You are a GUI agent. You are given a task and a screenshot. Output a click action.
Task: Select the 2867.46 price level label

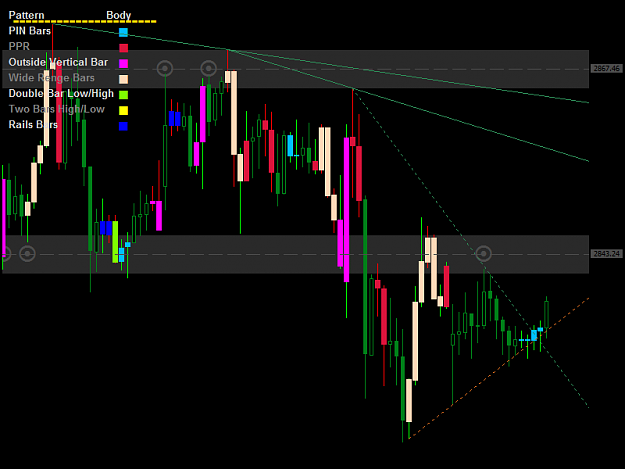click(606, 69)
